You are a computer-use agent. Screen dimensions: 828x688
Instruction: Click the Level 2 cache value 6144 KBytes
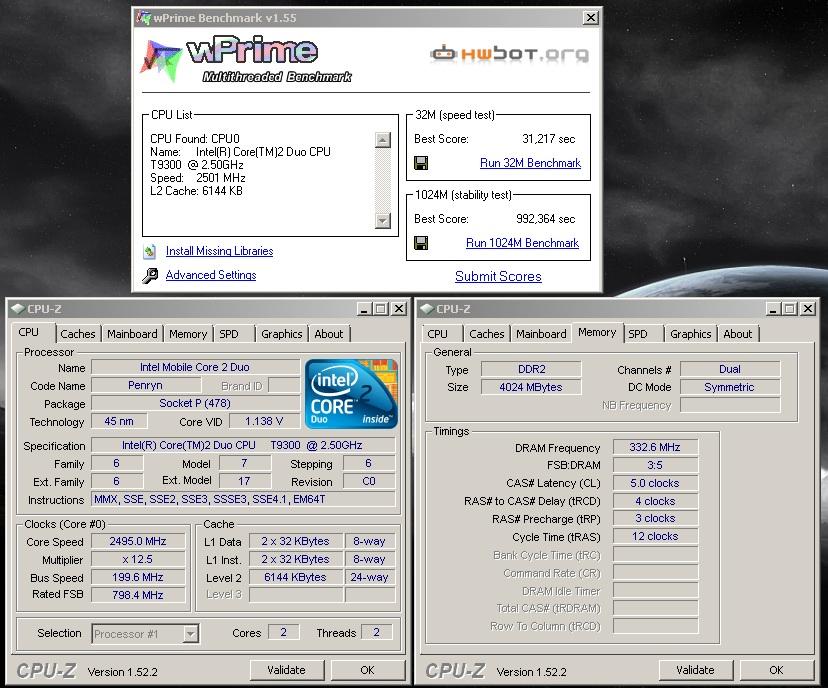point(295,577)
